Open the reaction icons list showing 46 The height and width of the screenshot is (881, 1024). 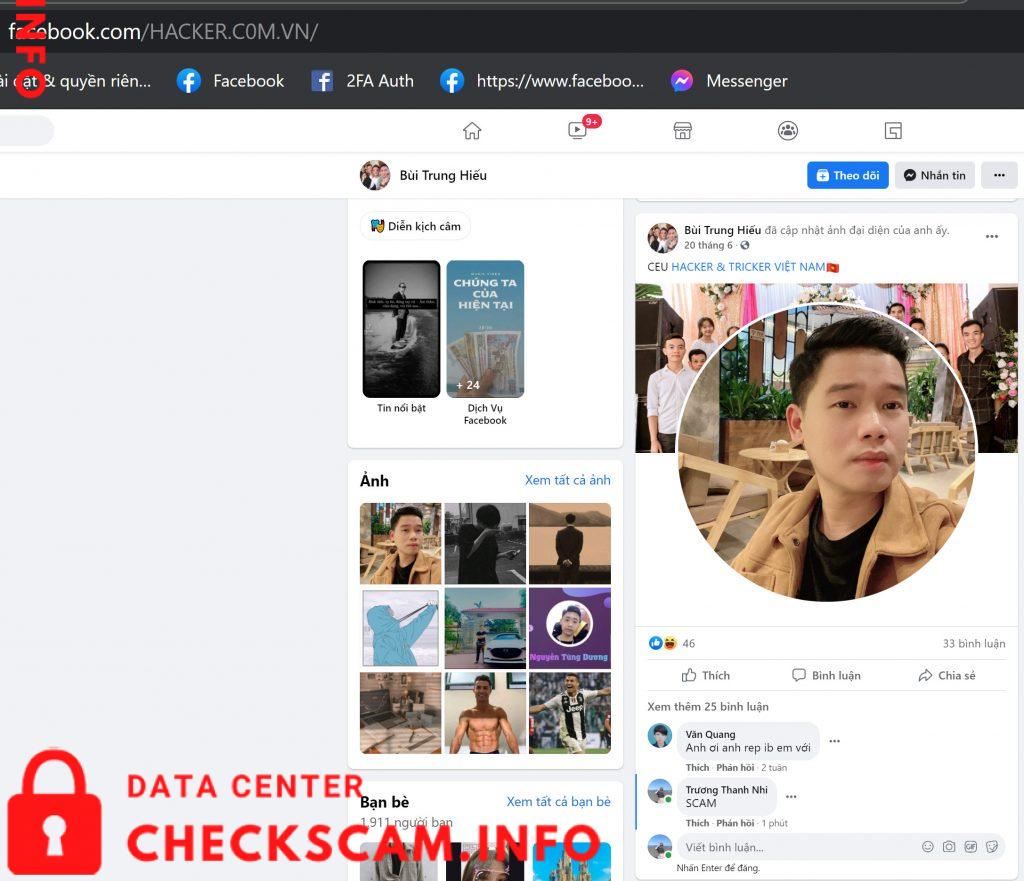671,643
